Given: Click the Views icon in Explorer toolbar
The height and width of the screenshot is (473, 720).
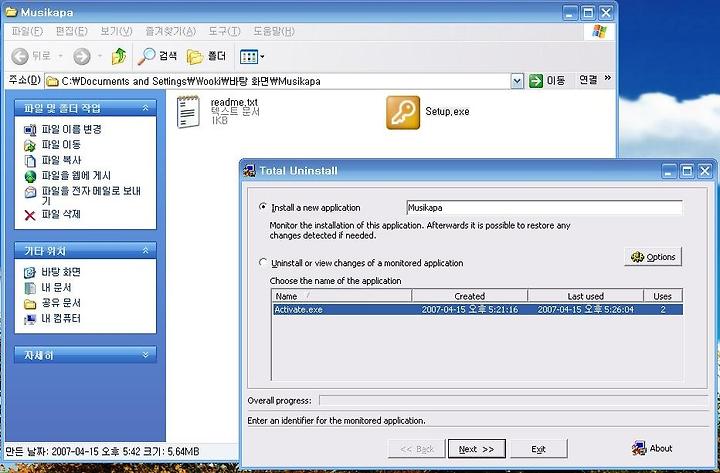Looking at the screenshot, I should click(249, 57).
